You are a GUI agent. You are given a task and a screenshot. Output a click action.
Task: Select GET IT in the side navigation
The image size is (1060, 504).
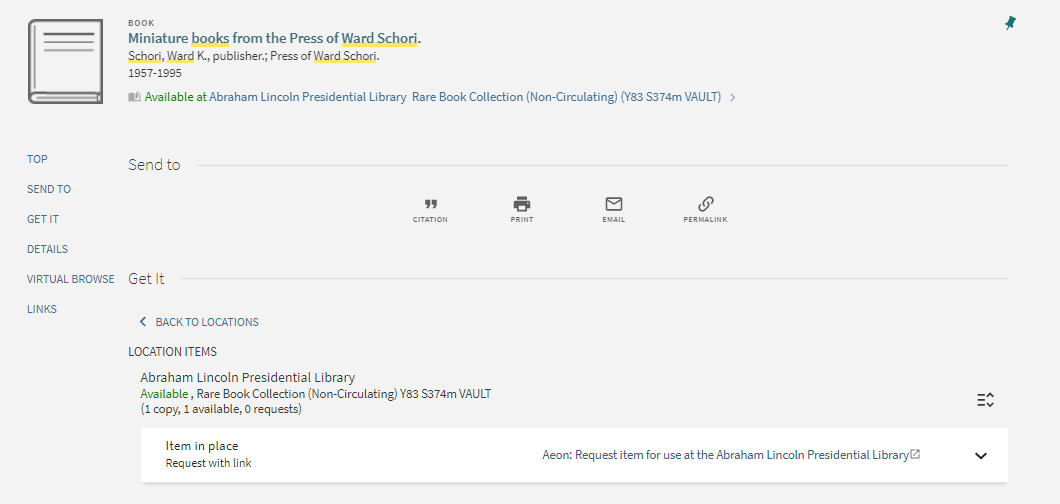43,219
